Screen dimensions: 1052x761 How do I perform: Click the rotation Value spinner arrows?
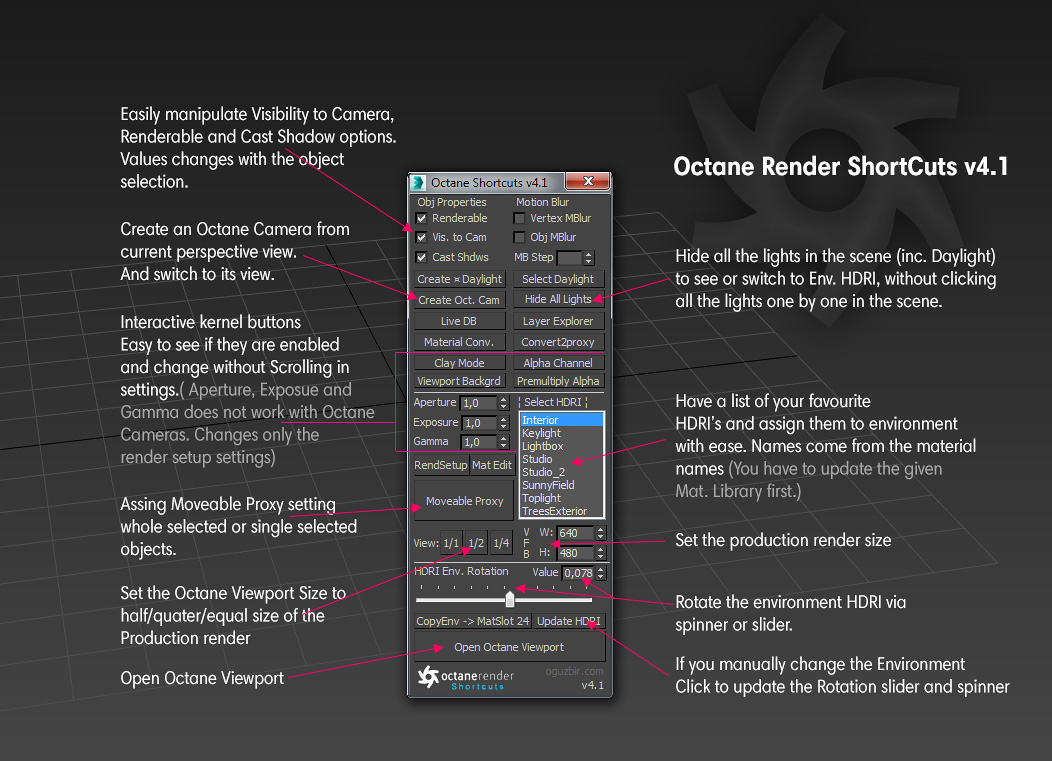[x=600, y=573]
